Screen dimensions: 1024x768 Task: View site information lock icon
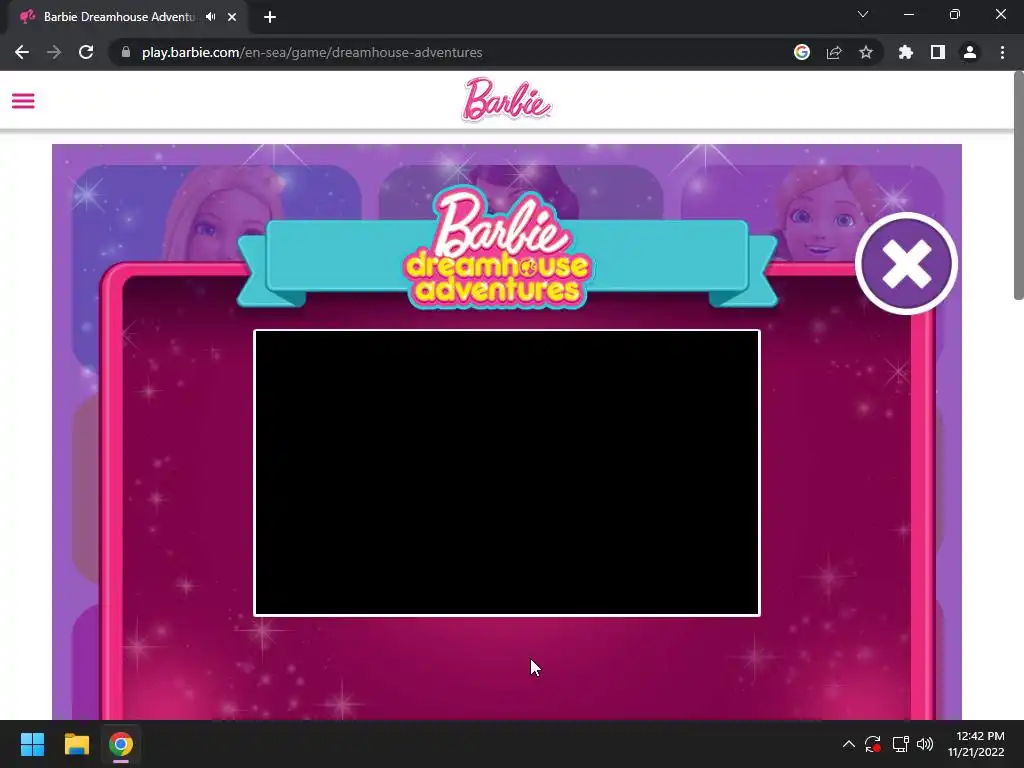(126, 52)
